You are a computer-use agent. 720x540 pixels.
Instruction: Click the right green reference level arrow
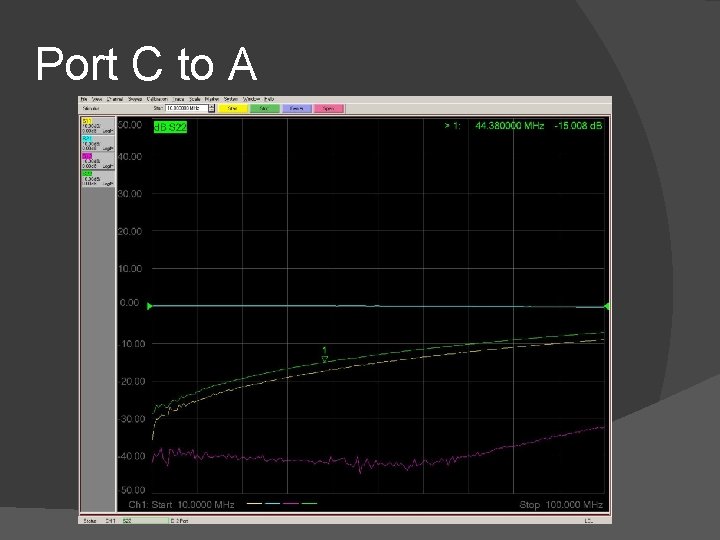coord(607,306)
